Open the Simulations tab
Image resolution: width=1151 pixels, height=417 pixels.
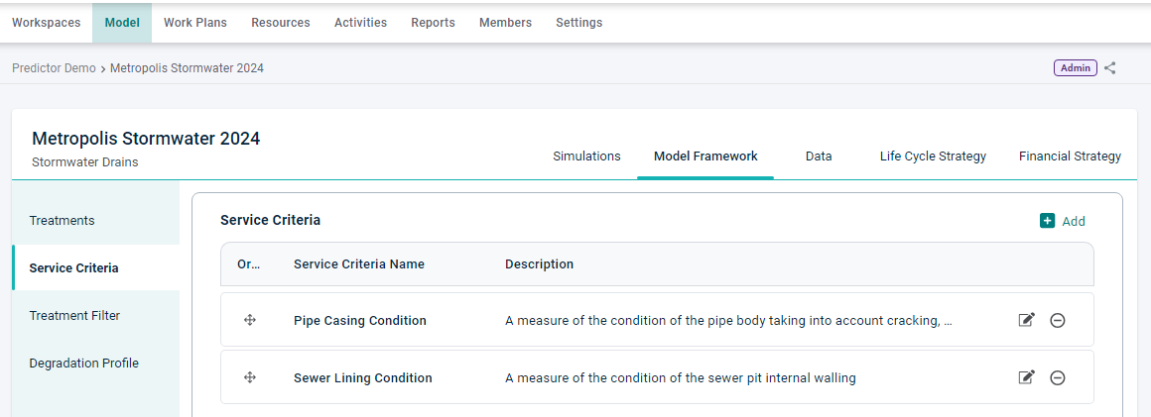click(x=587, y=156)
